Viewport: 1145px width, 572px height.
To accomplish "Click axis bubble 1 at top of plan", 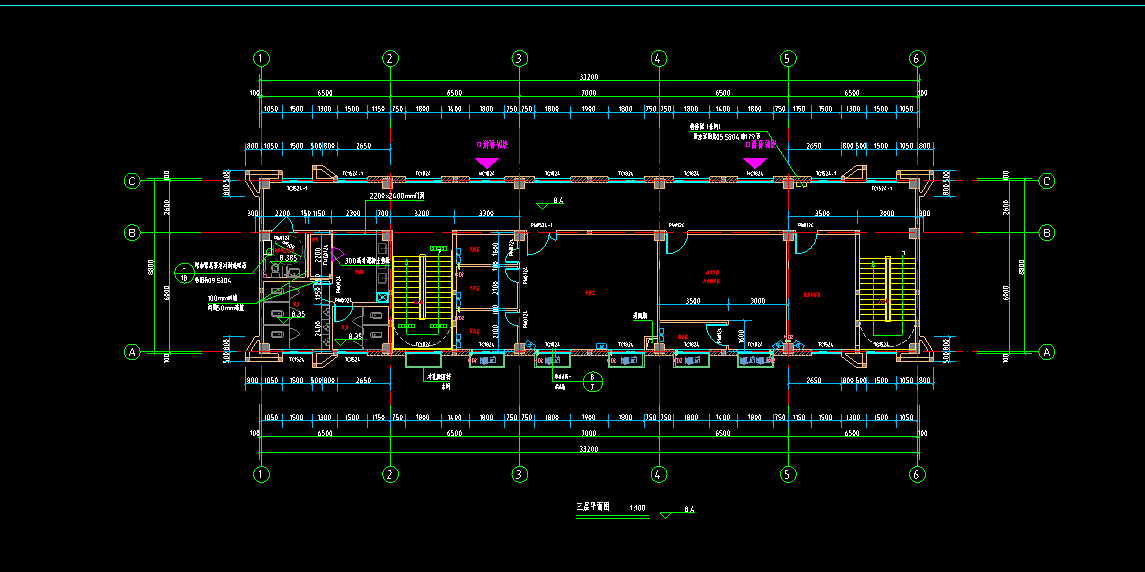I will tap(261, 58).
